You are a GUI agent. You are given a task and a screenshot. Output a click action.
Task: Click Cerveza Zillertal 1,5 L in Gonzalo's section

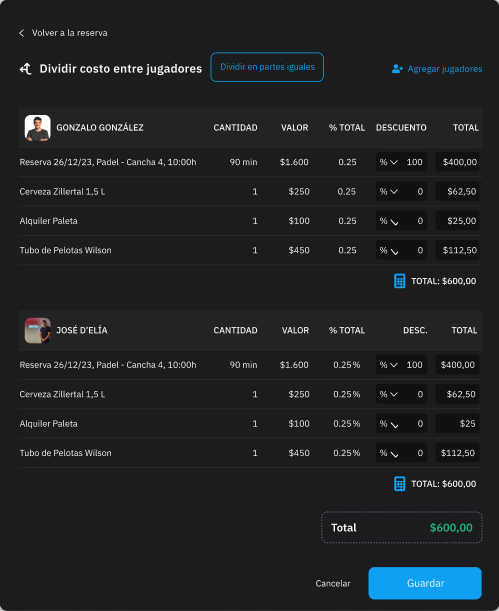click(x=62, y=192)
